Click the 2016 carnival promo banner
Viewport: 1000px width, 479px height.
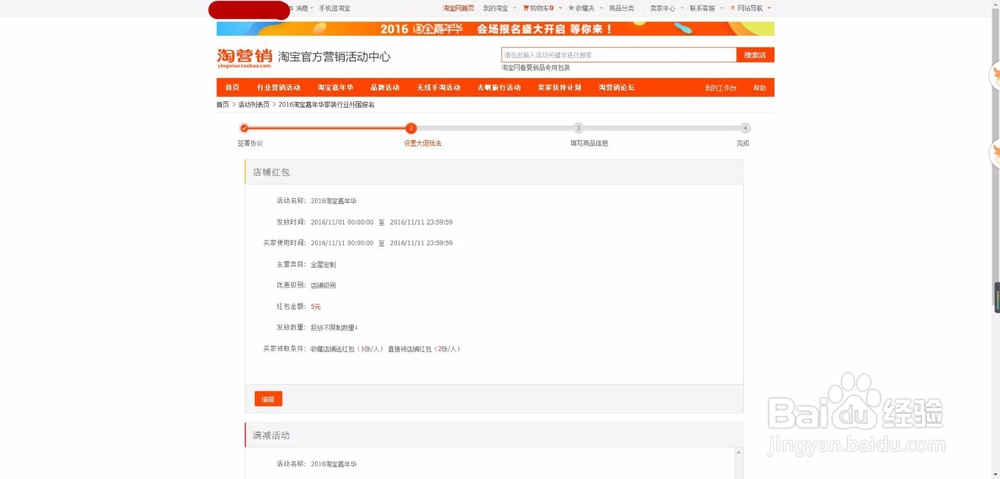pyautogui.click(x=496, y=29)
